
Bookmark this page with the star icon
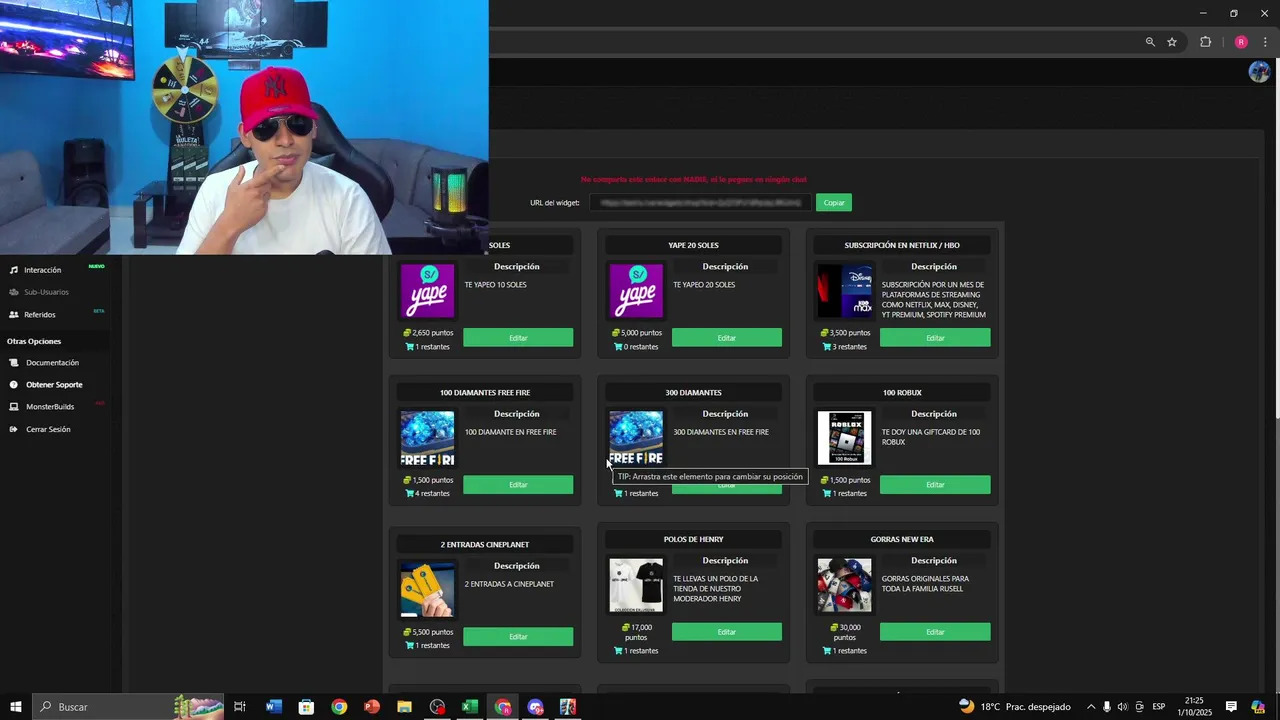click(1172, 42)
